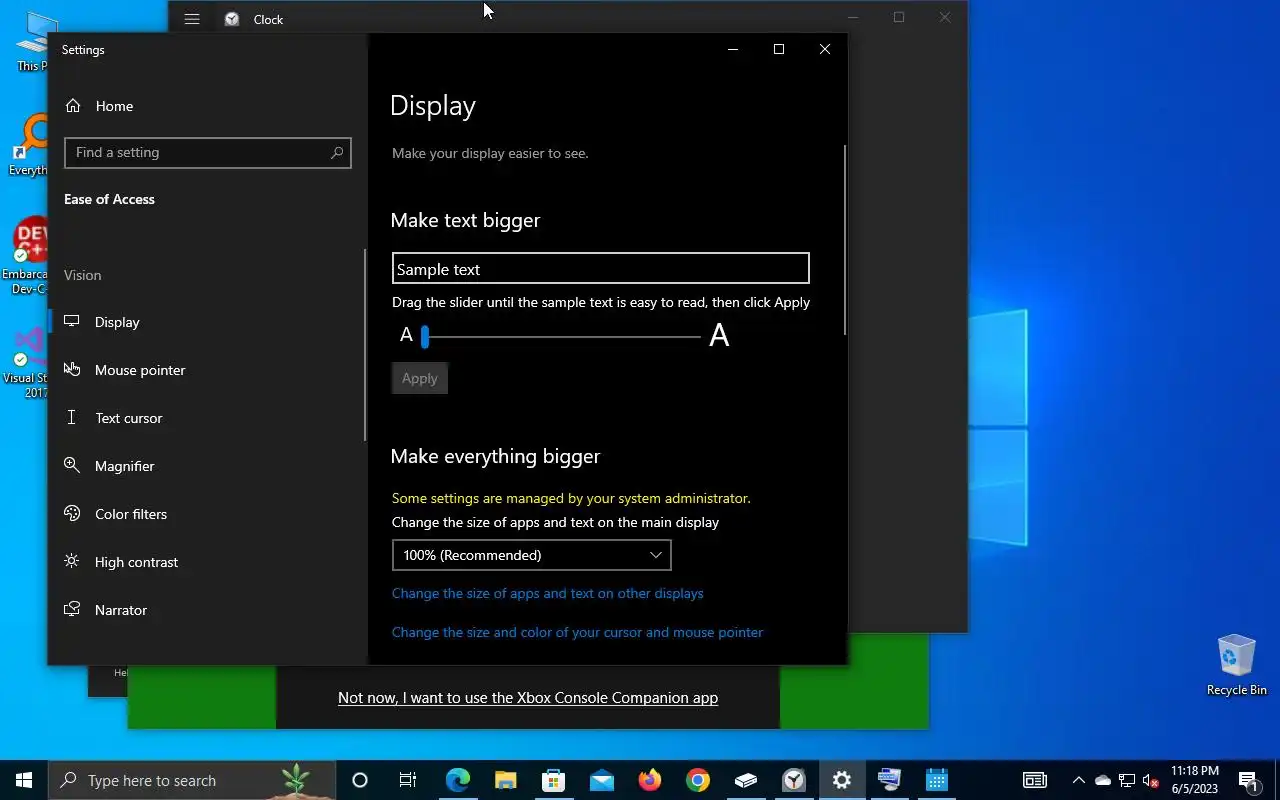Show hidden system tray icons
Image resolution: width=1280 pixels, height=800 pixels.
tap(1078, 780)
